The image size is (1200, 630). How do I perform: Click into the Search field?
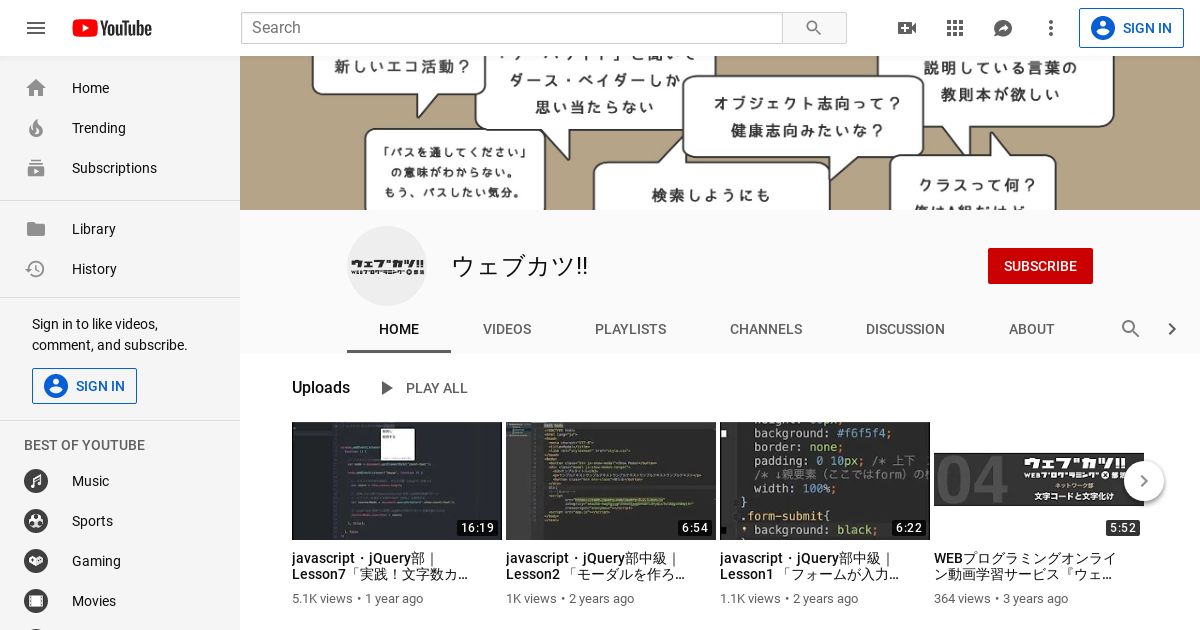(x=511, y=28)
